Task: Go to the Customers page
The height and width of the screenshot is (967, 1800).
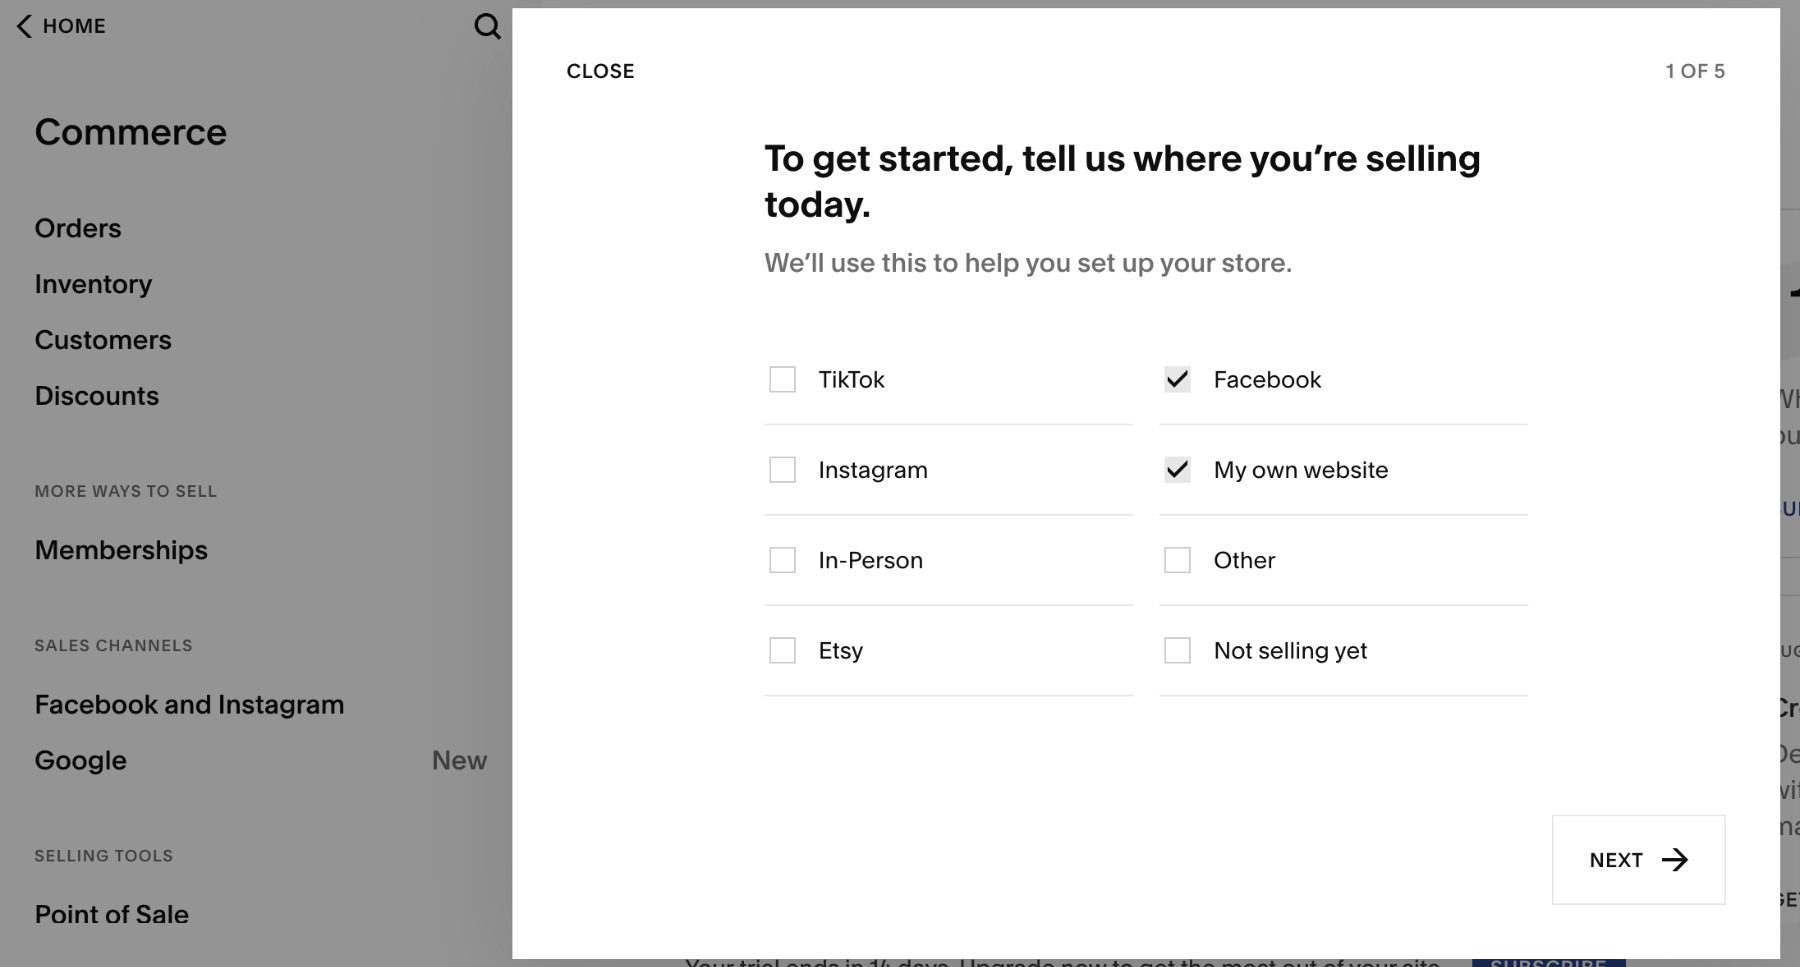Action: 102,340
